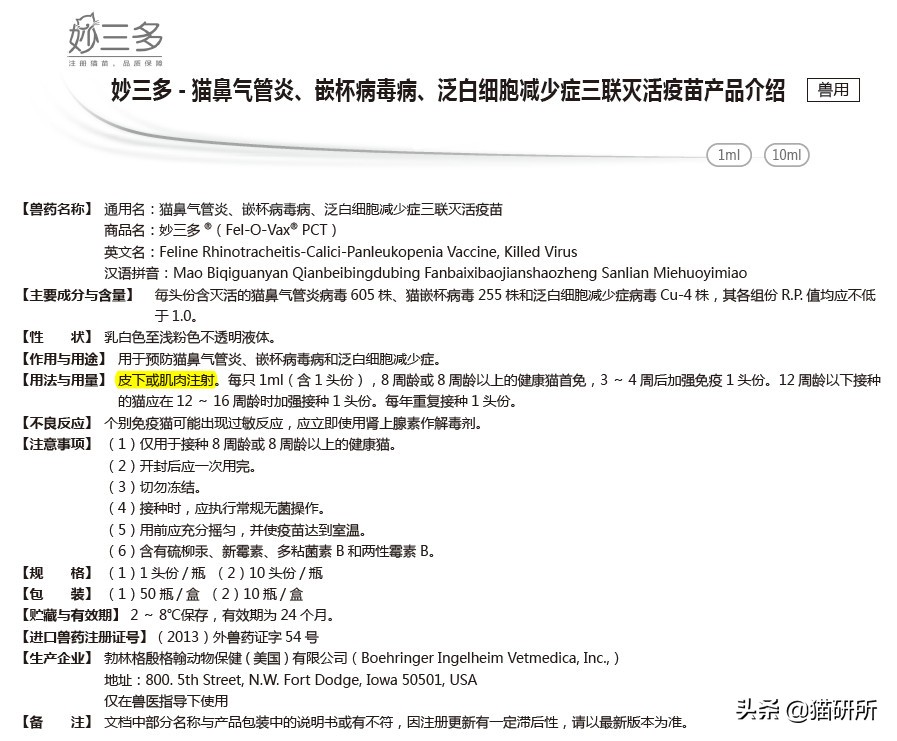The width and height of the screenshot is (897, 741).
Task: Click the product introduction page title
Action: point(448,90)
